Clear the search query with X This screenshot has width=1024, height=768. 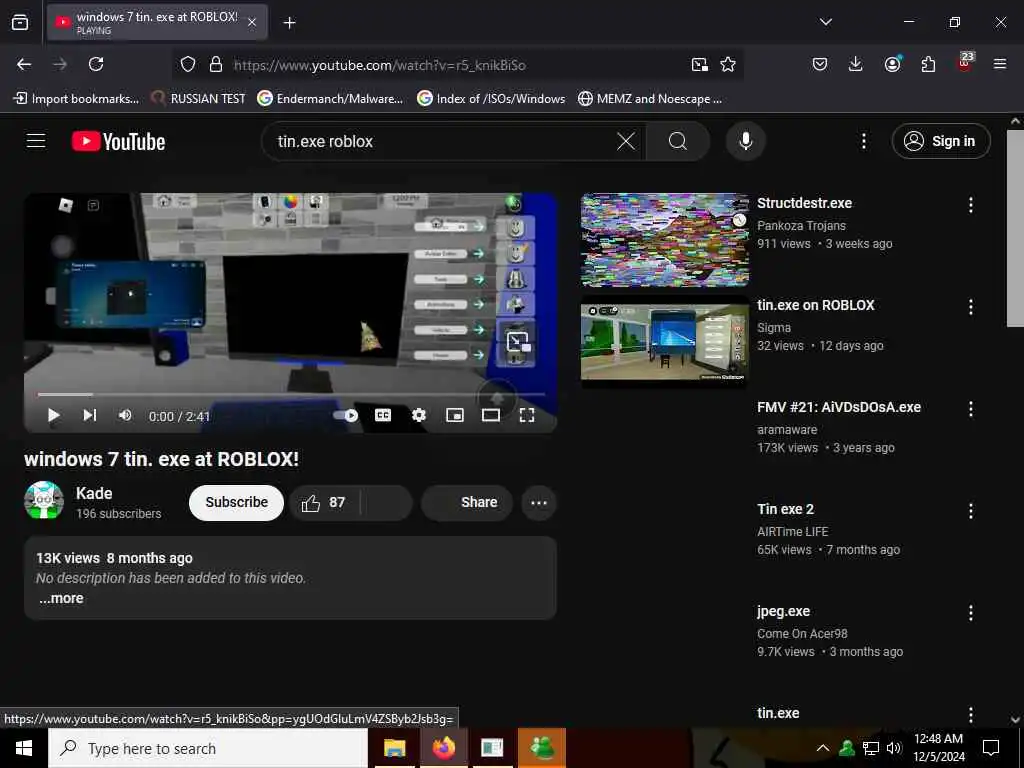[626, 141]
